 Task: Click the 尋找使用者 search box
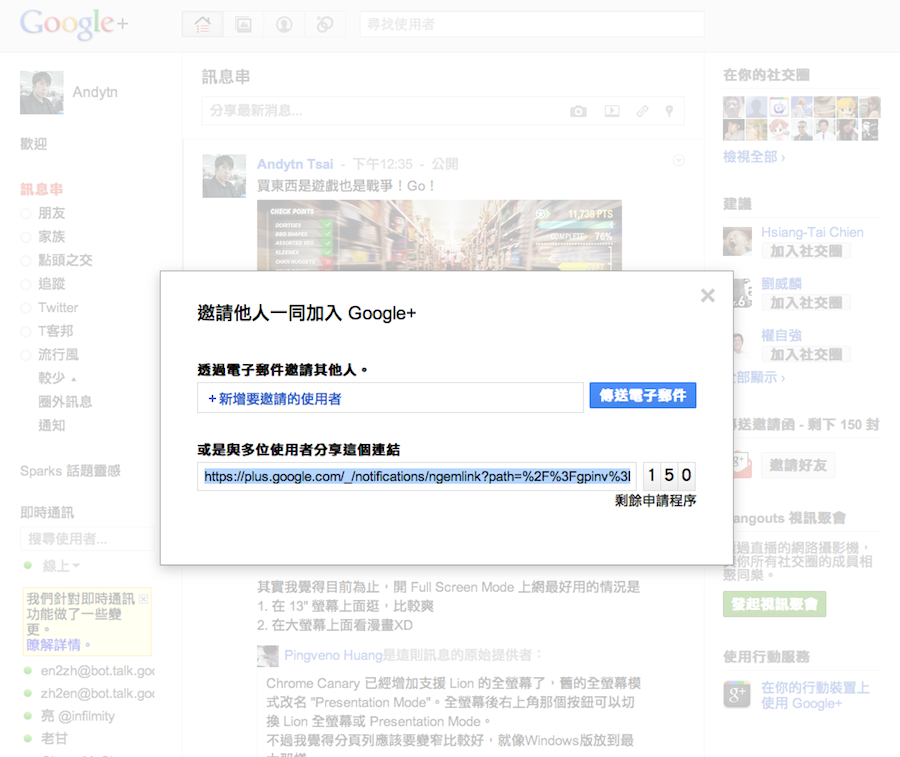tap(532, 24)
